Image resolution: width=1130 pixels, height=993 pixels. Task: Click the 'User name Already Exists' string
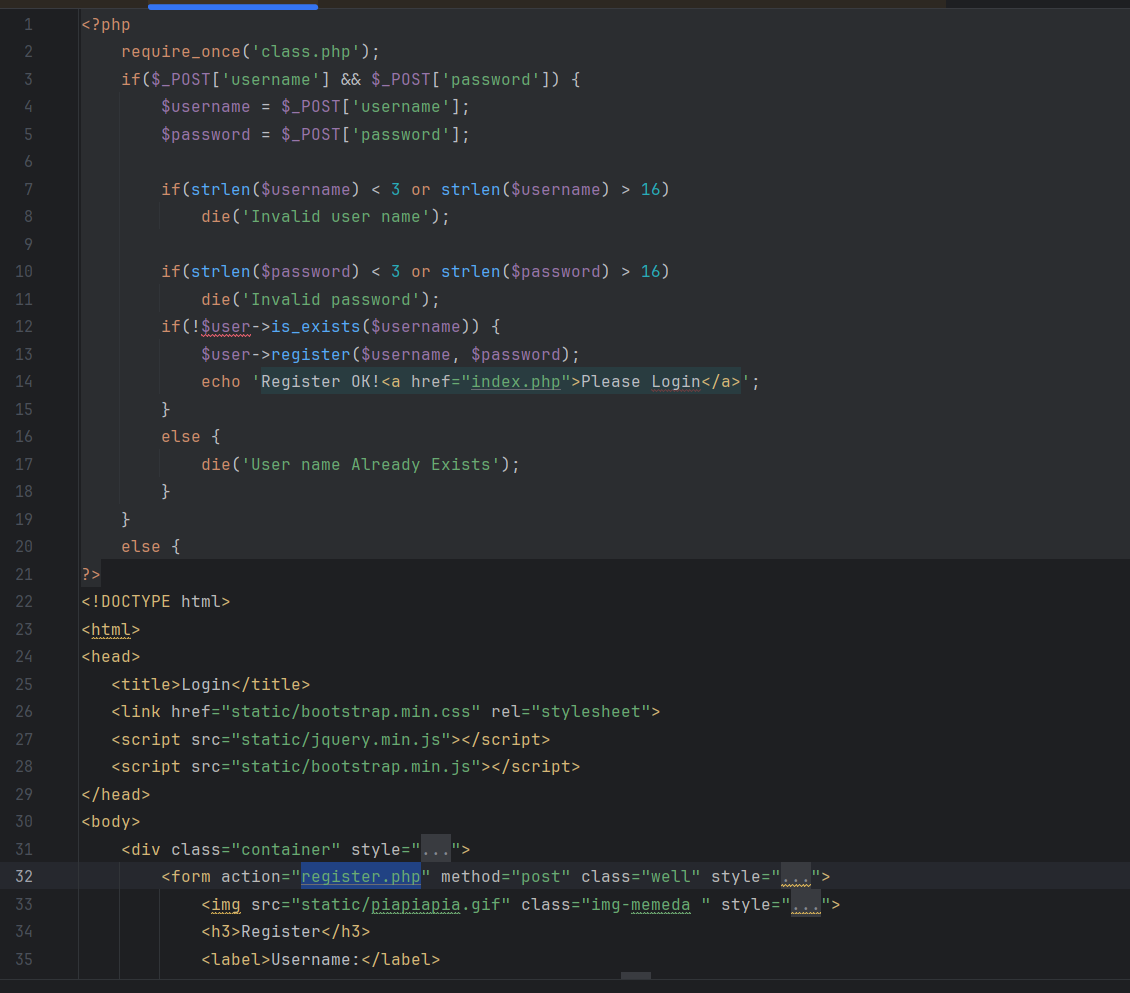[371, 464]
